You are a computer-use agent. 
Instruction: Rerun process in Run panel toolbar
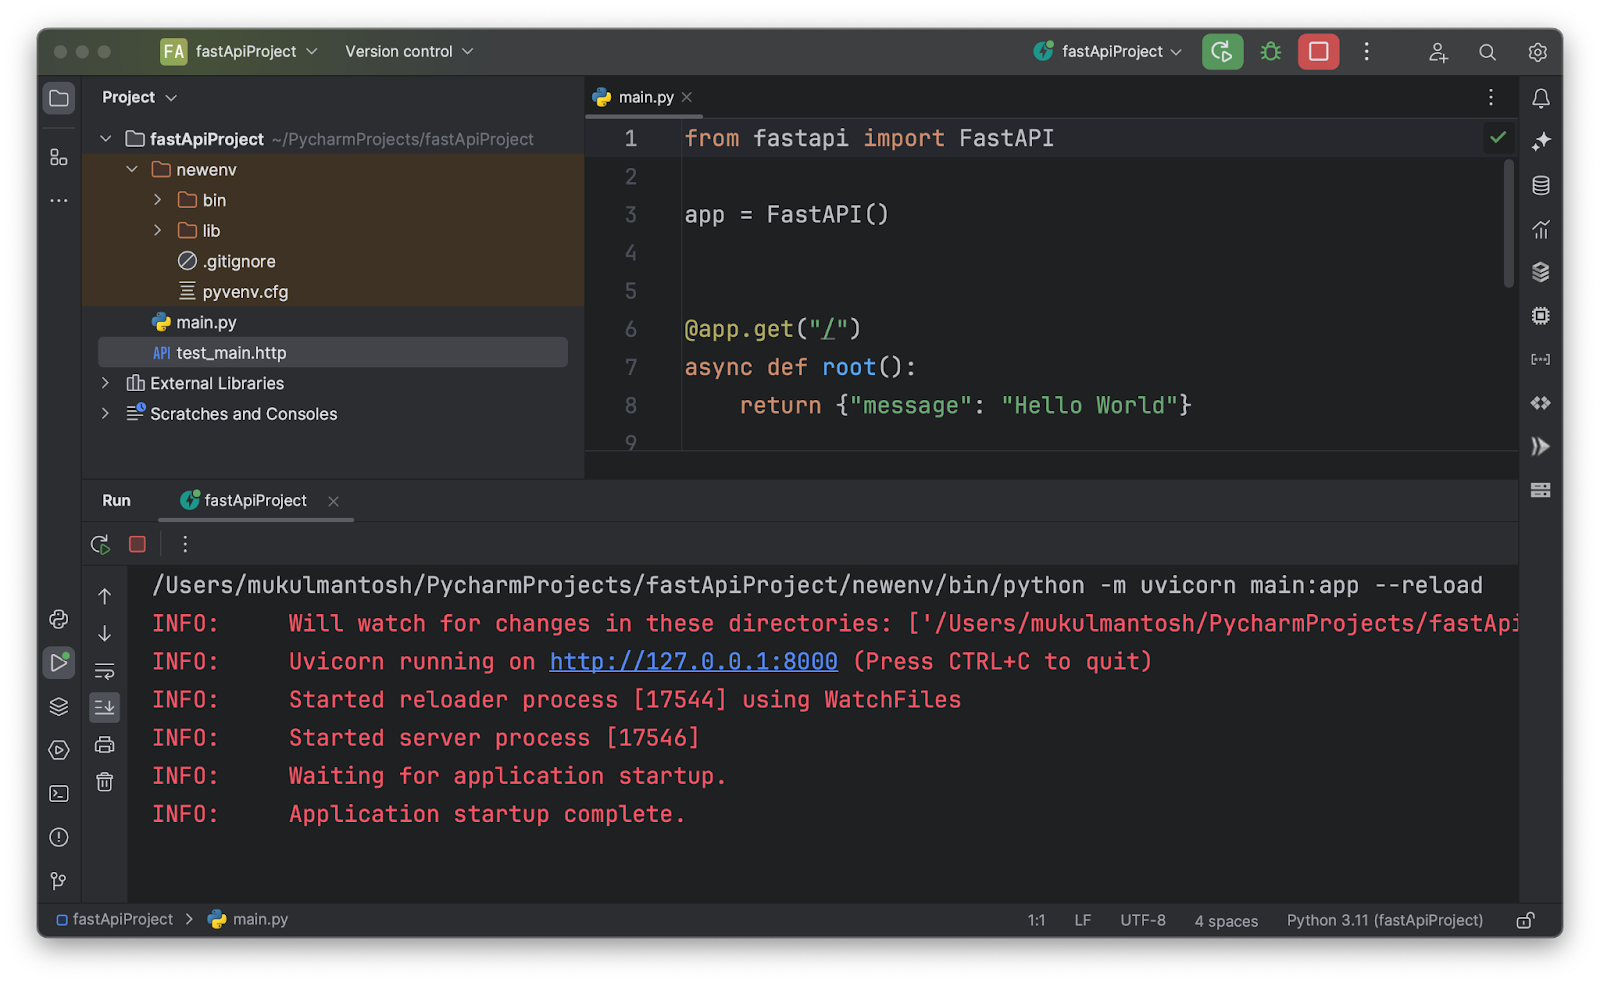pos(100,544)
